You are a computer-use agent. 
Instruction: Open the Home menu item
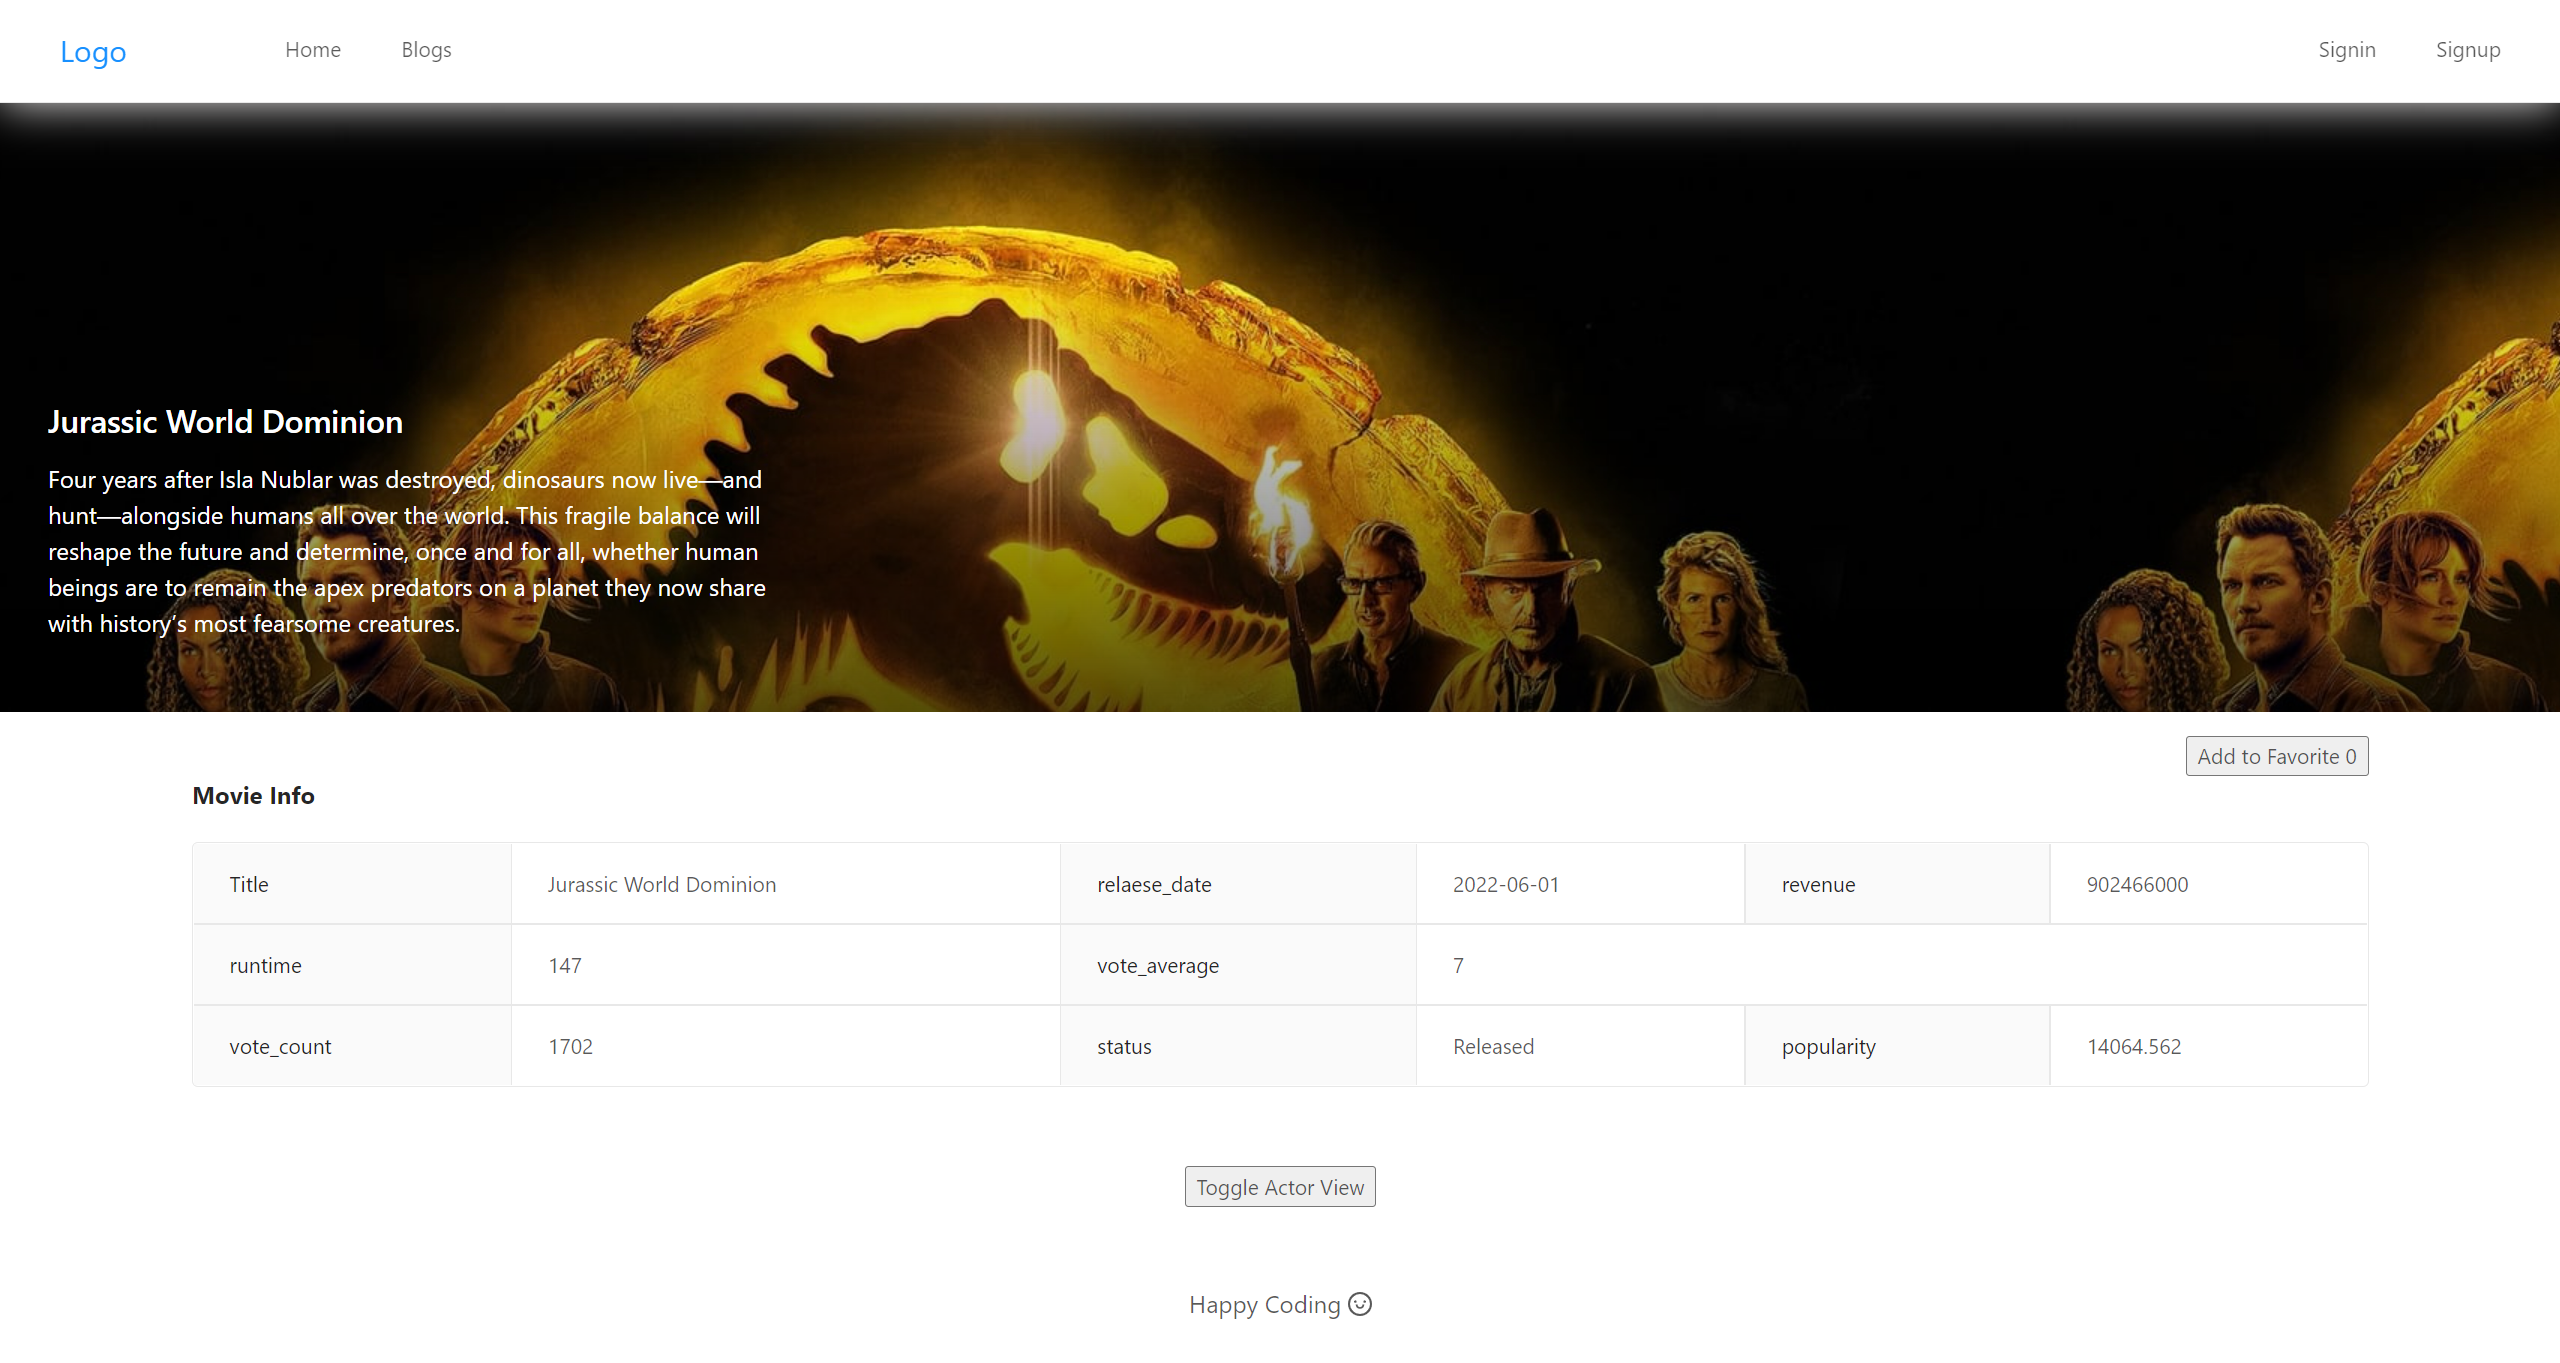[x=312, y=50]
